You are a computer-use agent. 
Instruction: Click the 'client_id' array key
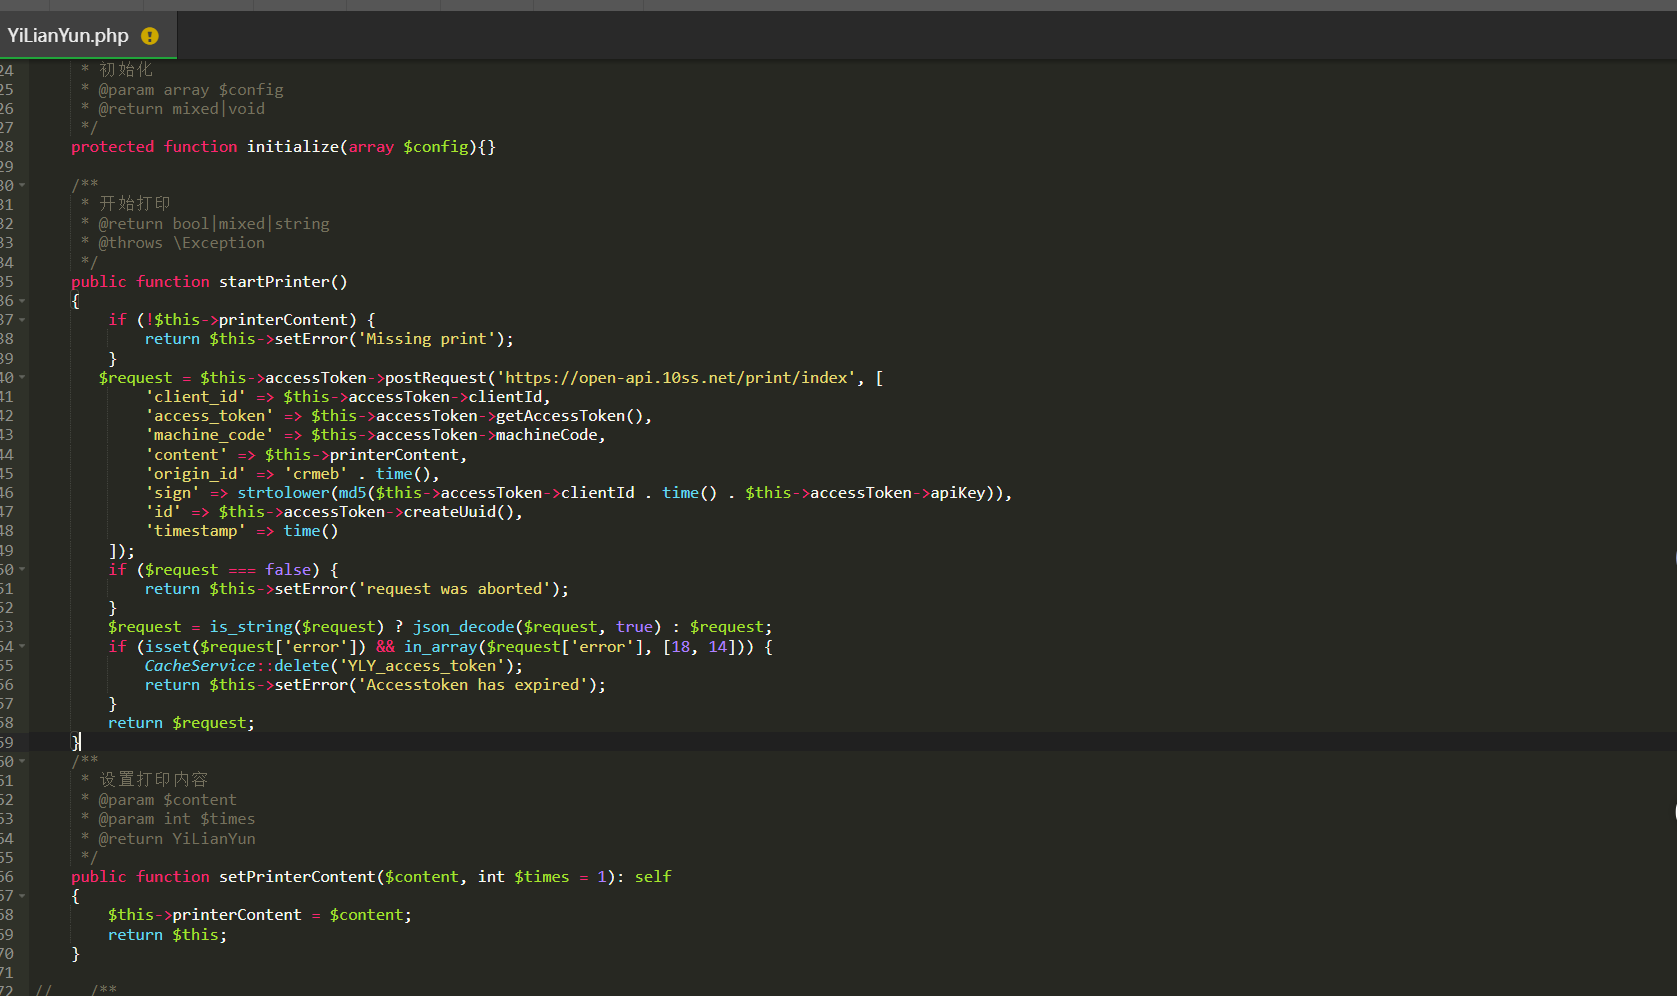[x=195, y=397]
